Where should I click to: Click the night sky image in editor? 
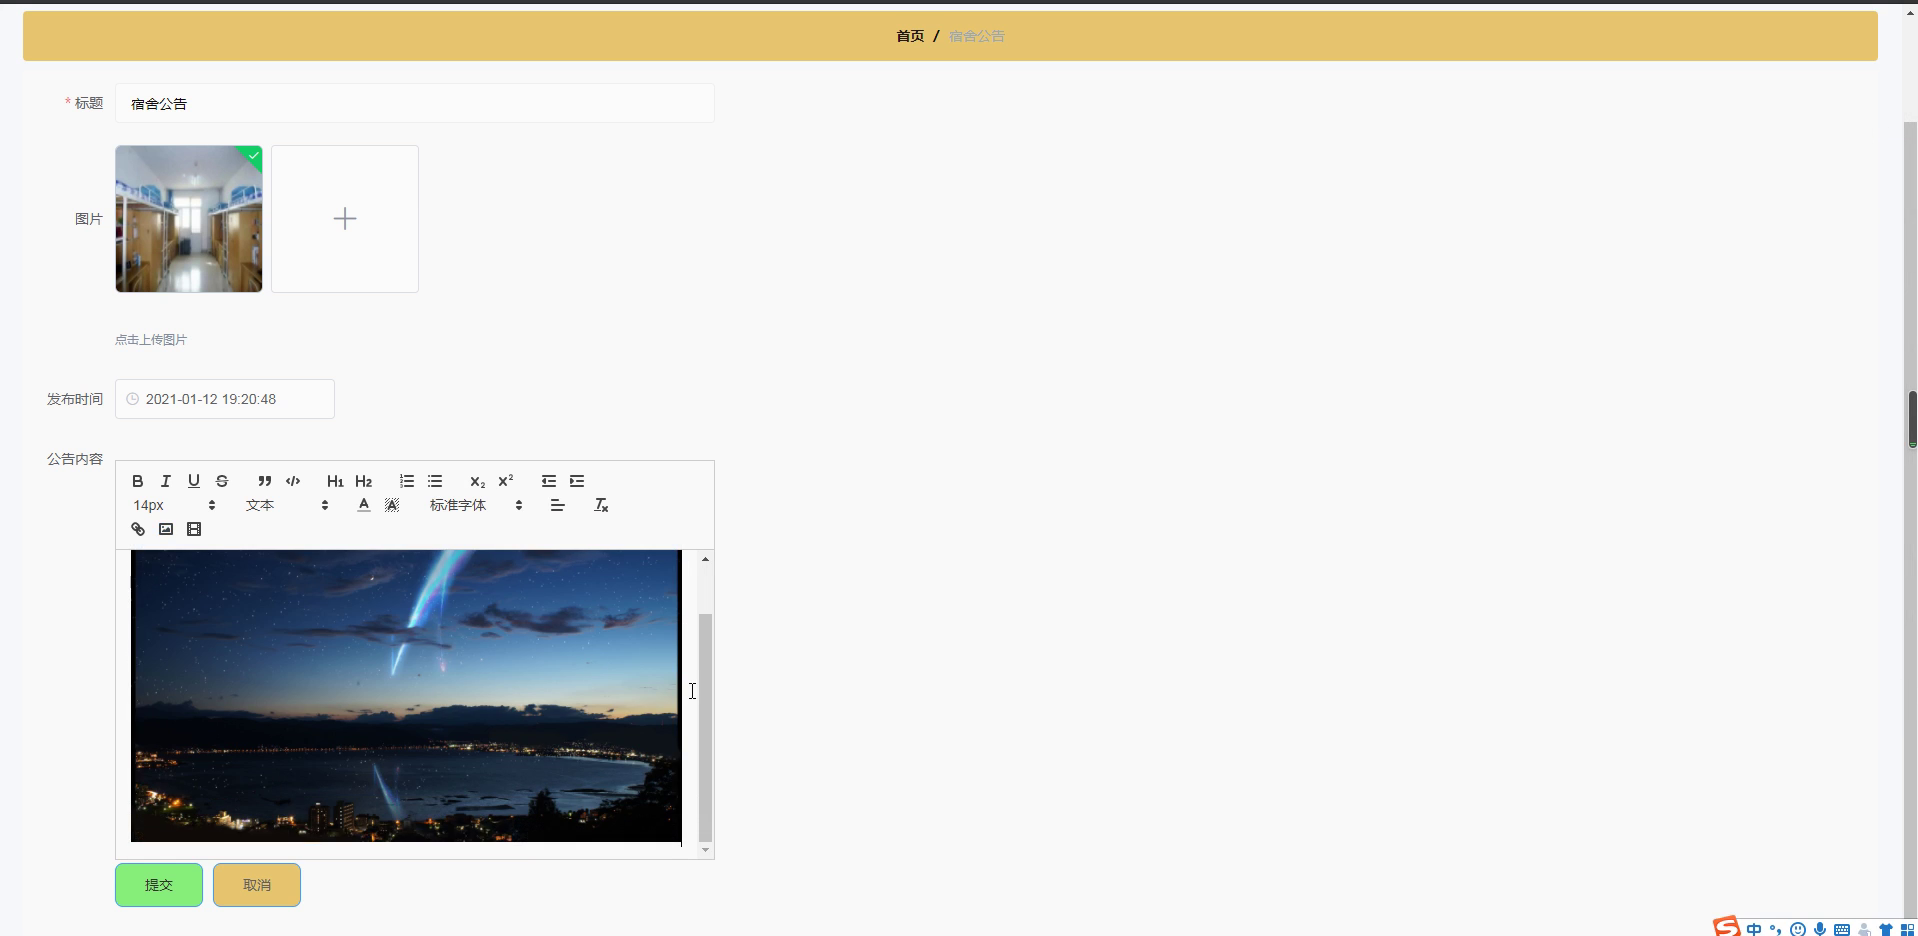coord(406,696)
